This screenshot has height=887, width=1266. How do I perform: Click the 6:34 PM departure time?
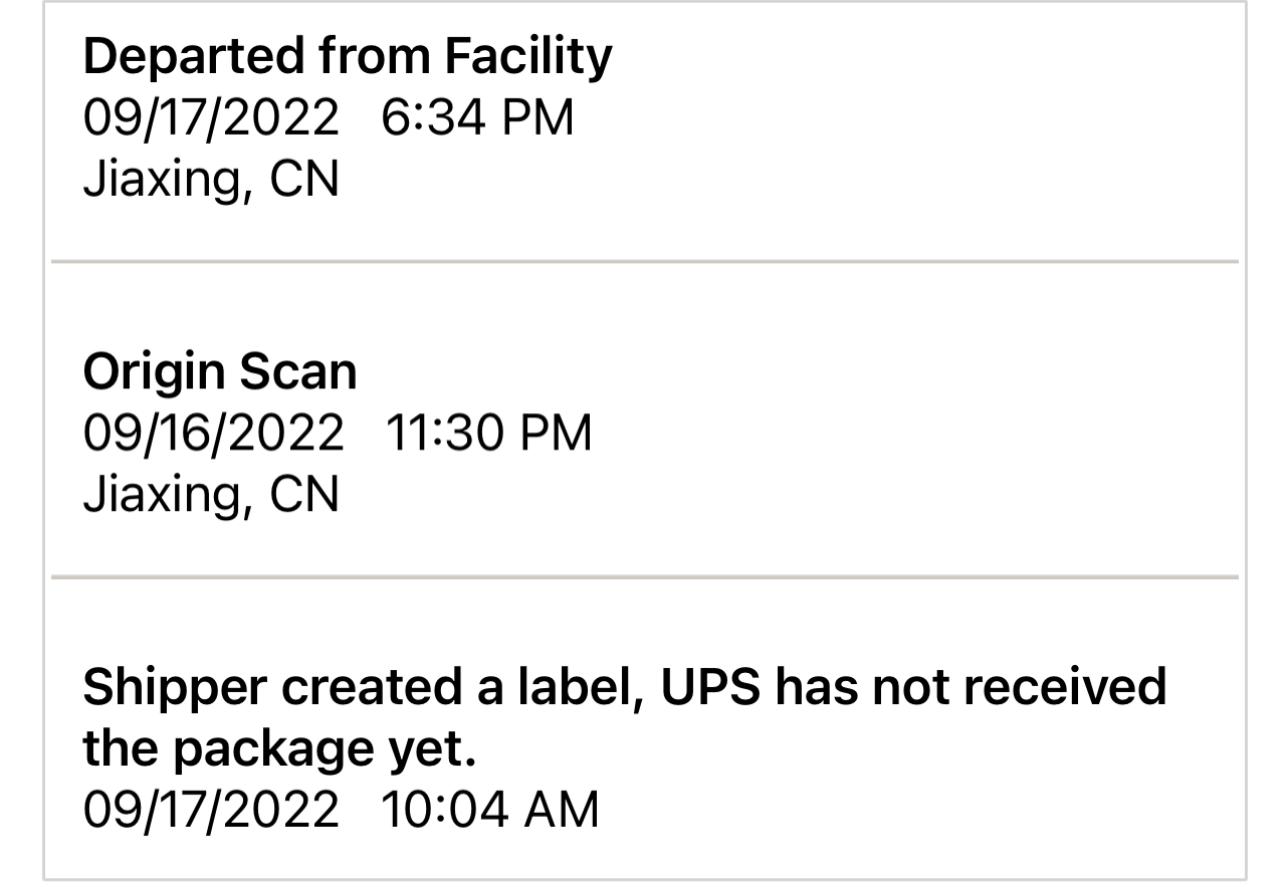[x=478, y=119]
